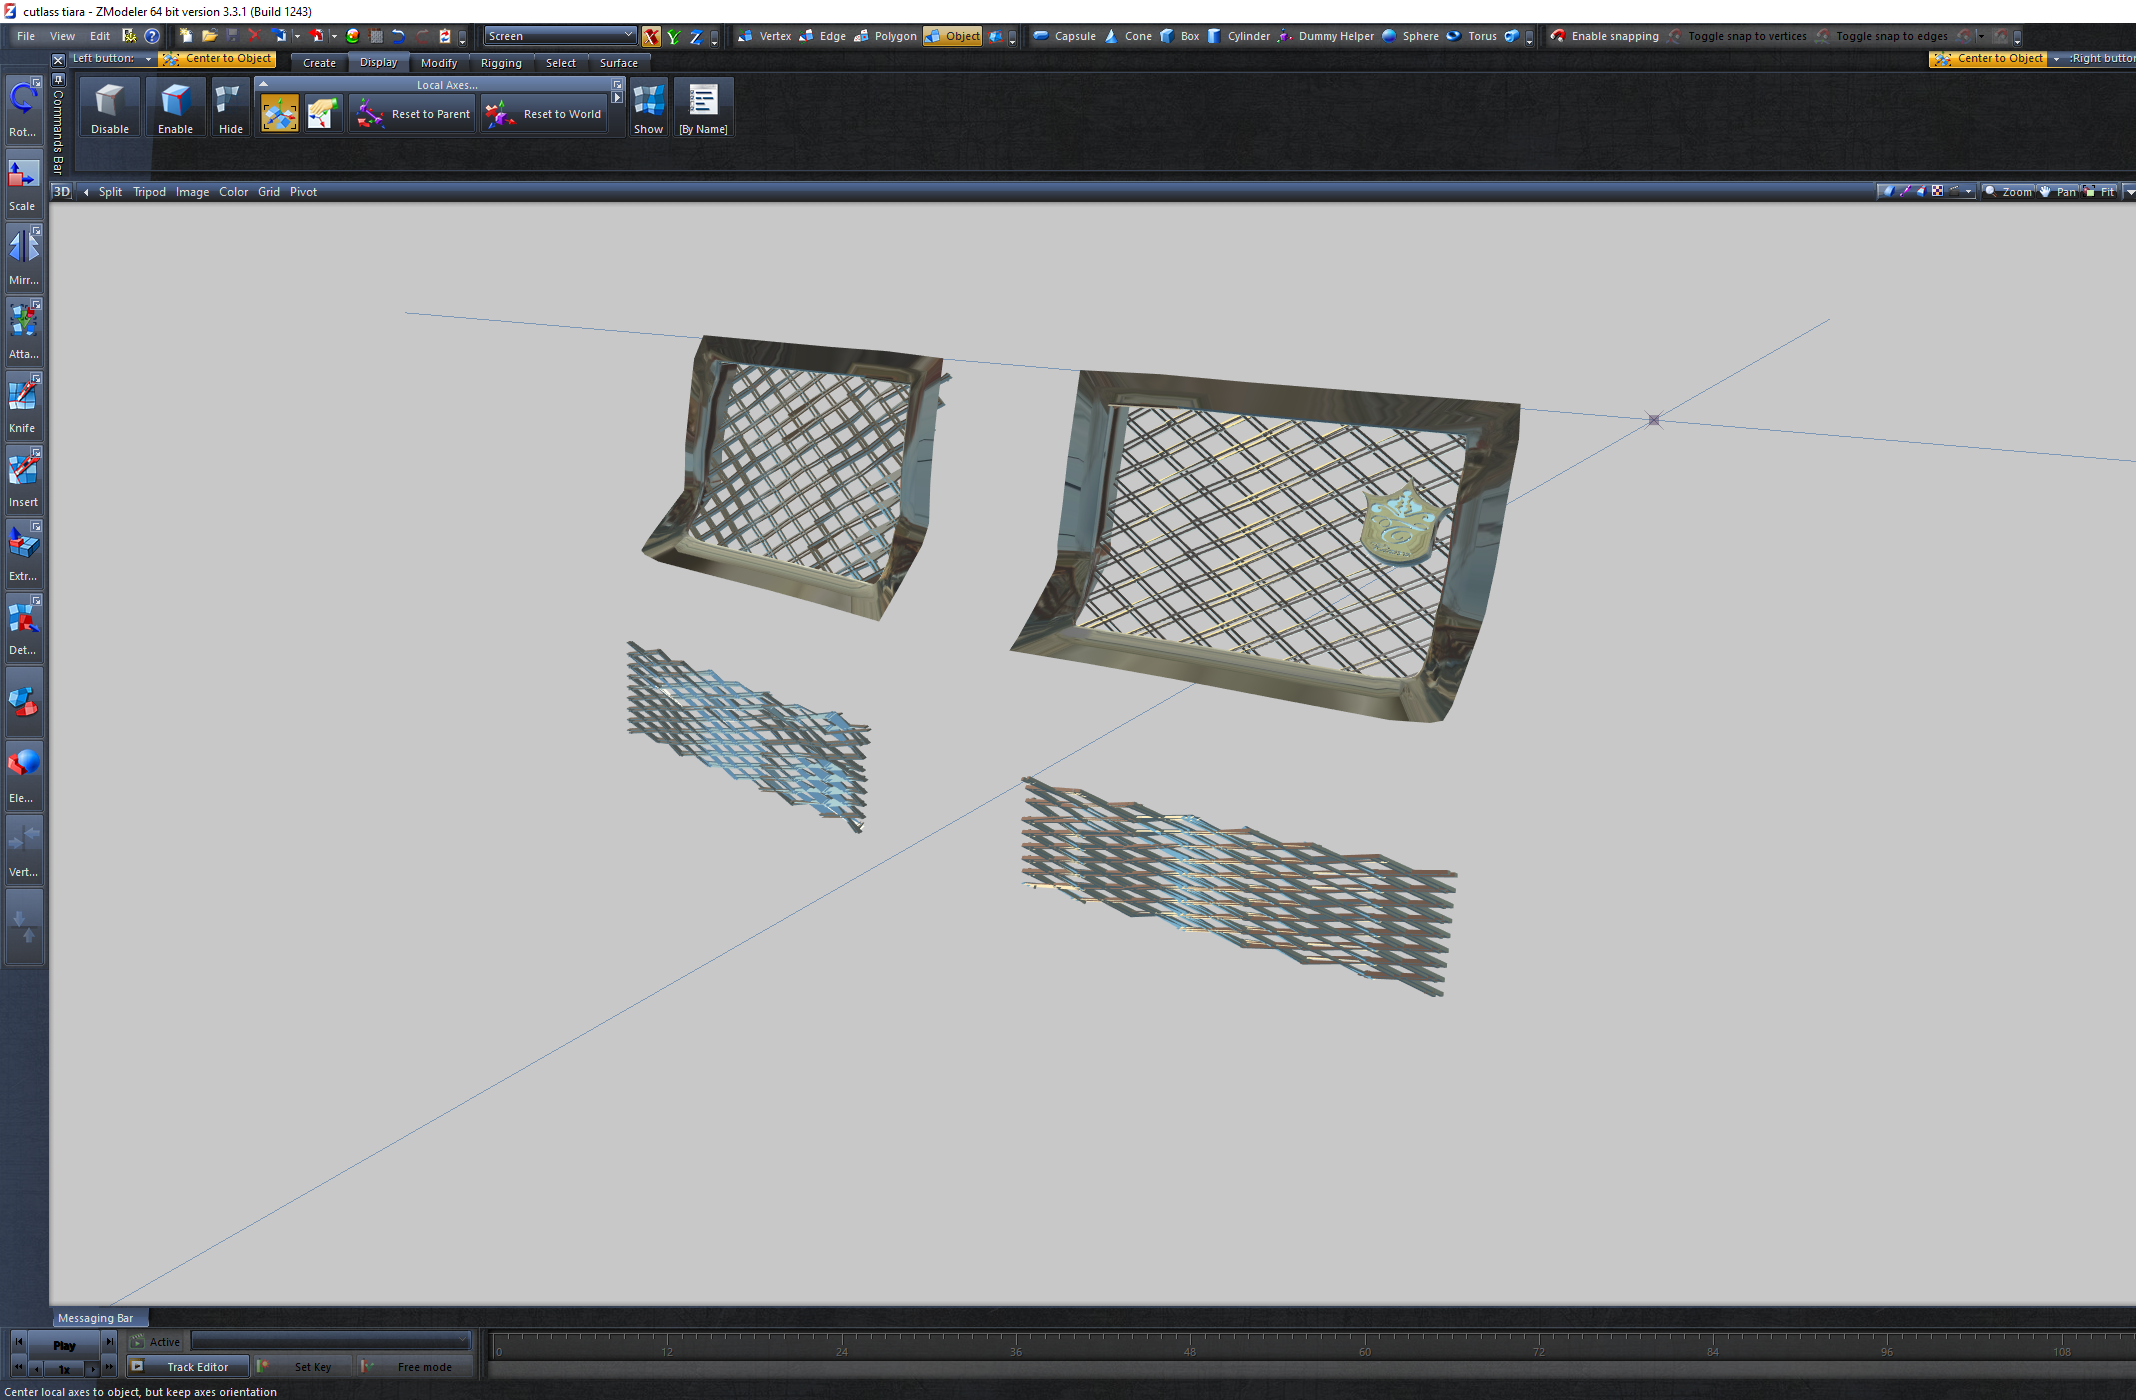Screen dimensions: 2136x1400
Task: Switch to Polygon selection level
Action: pyautogui.click(x=886, y=36)
